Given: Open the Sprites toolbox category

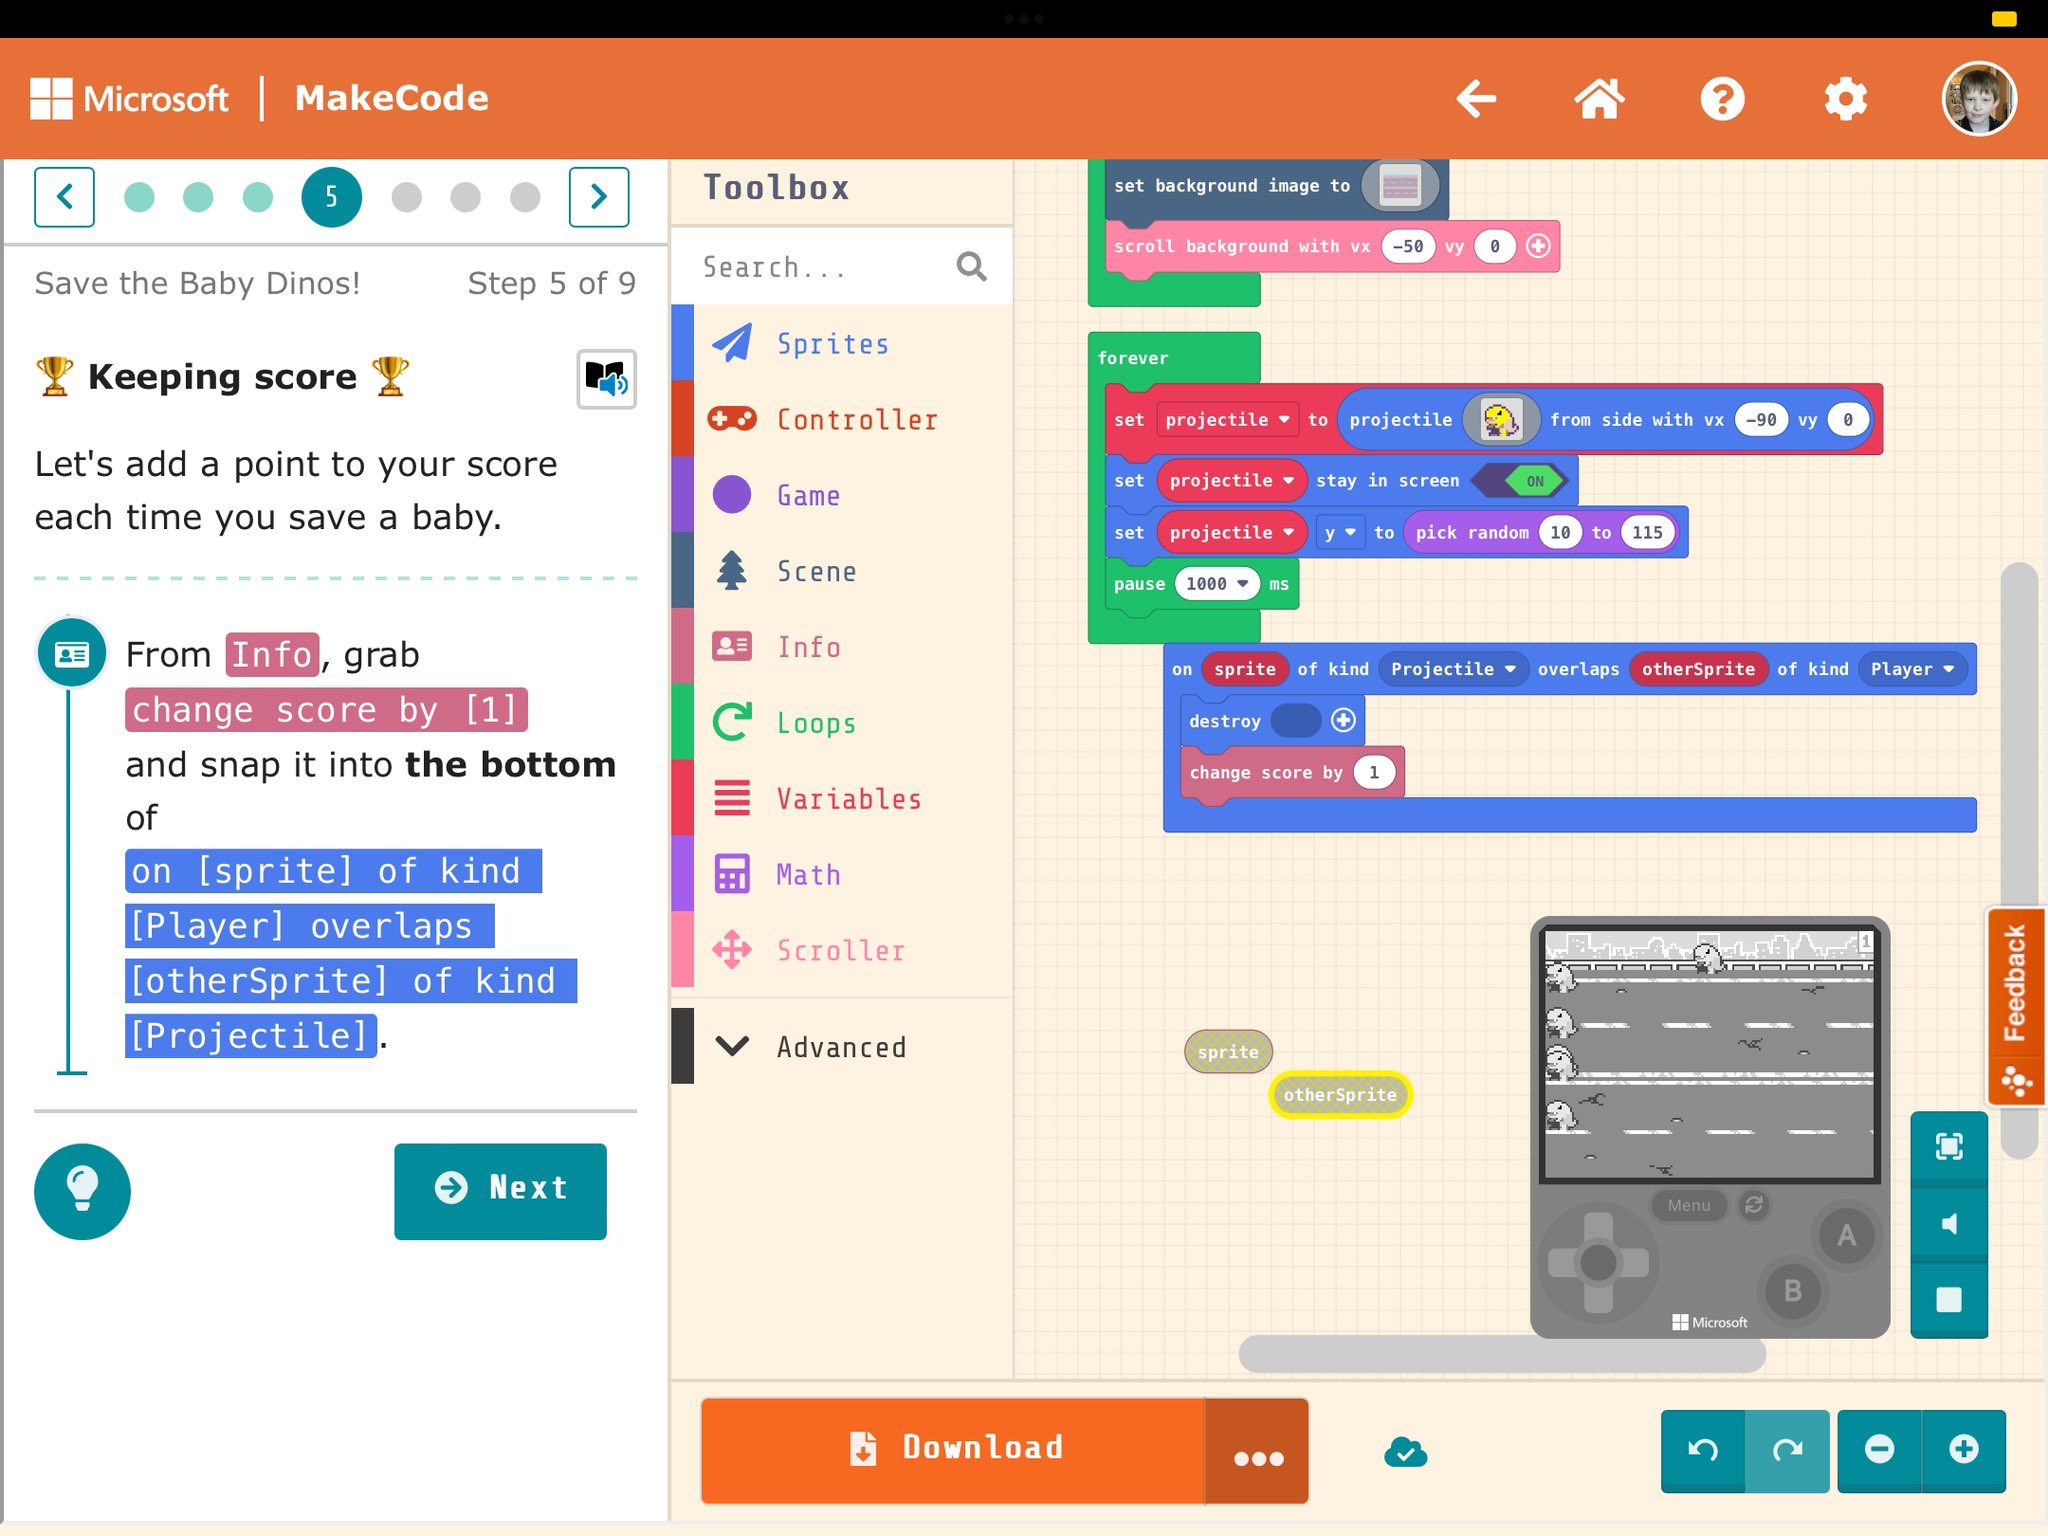Looking at the screenshot, I should 832,344.
